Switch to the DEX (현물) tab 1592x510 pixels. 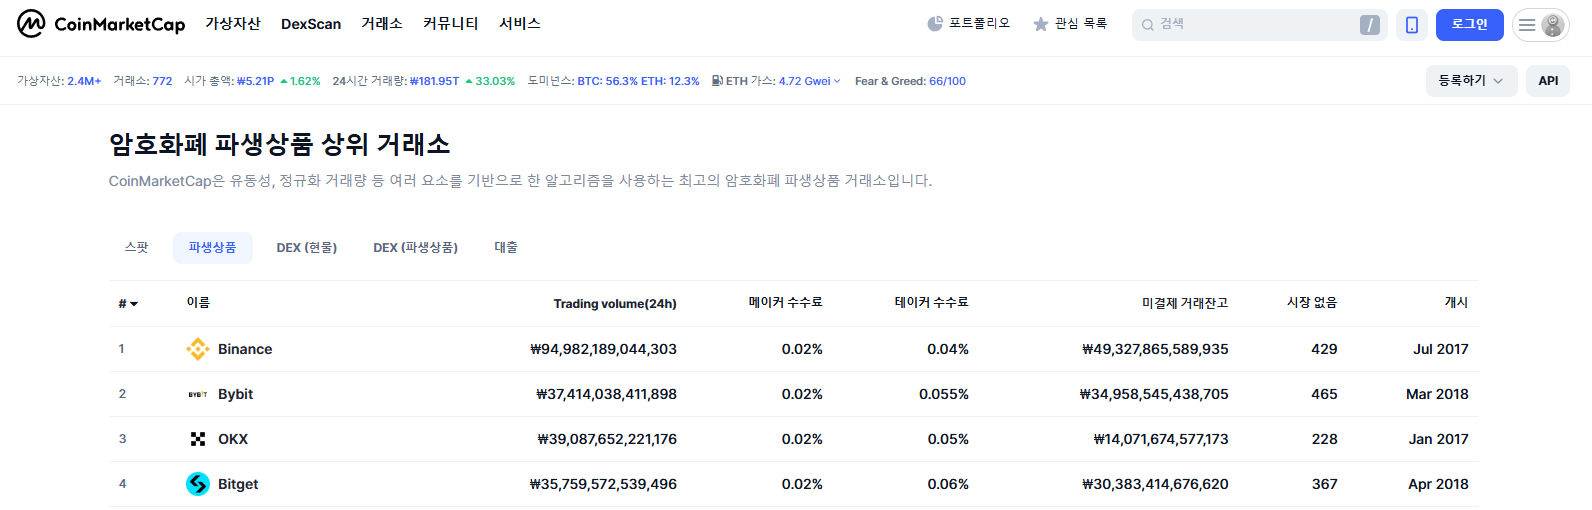307,247
